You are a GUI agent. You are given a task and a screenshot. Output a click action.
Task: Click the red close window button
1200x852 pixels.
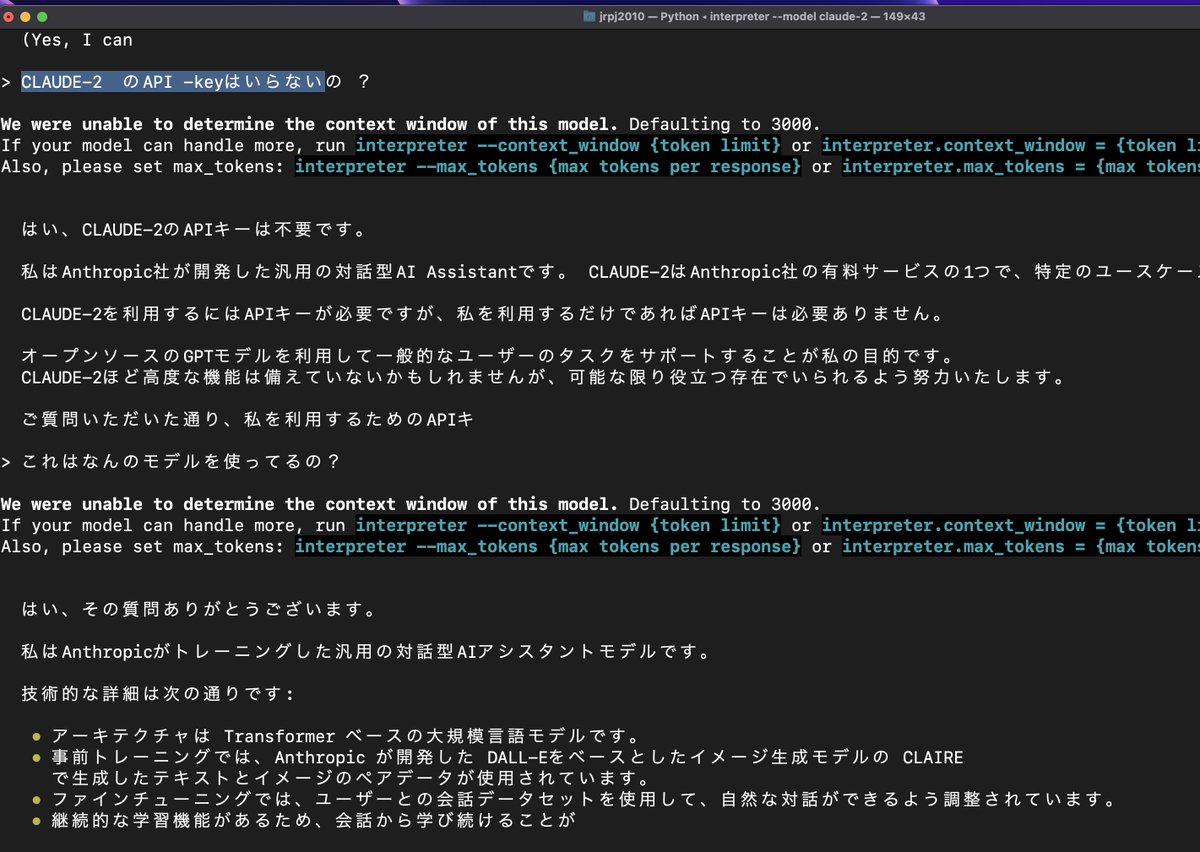[x=7, y=17]
